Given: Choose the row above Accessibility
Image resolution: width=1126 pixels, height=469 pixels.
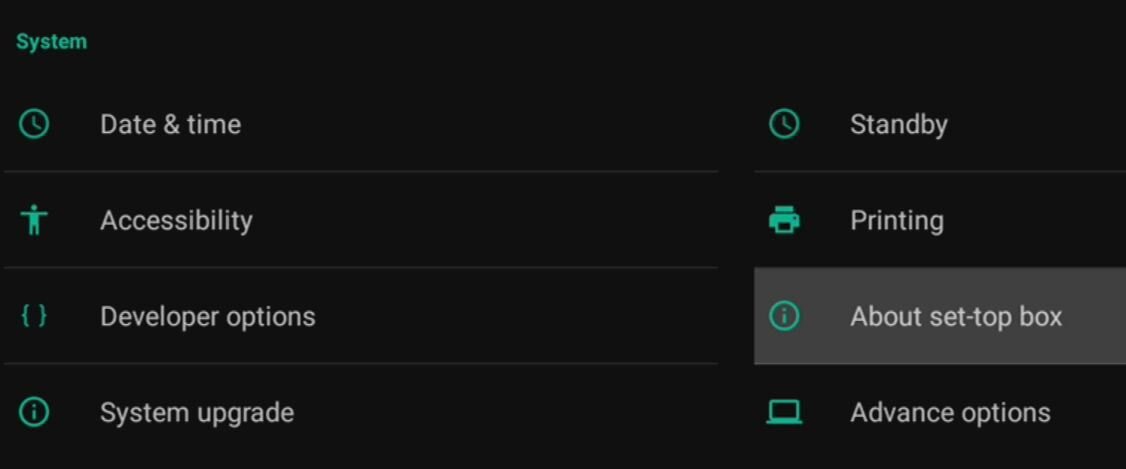Looking at the screenshot, I should tap(360, 124).
